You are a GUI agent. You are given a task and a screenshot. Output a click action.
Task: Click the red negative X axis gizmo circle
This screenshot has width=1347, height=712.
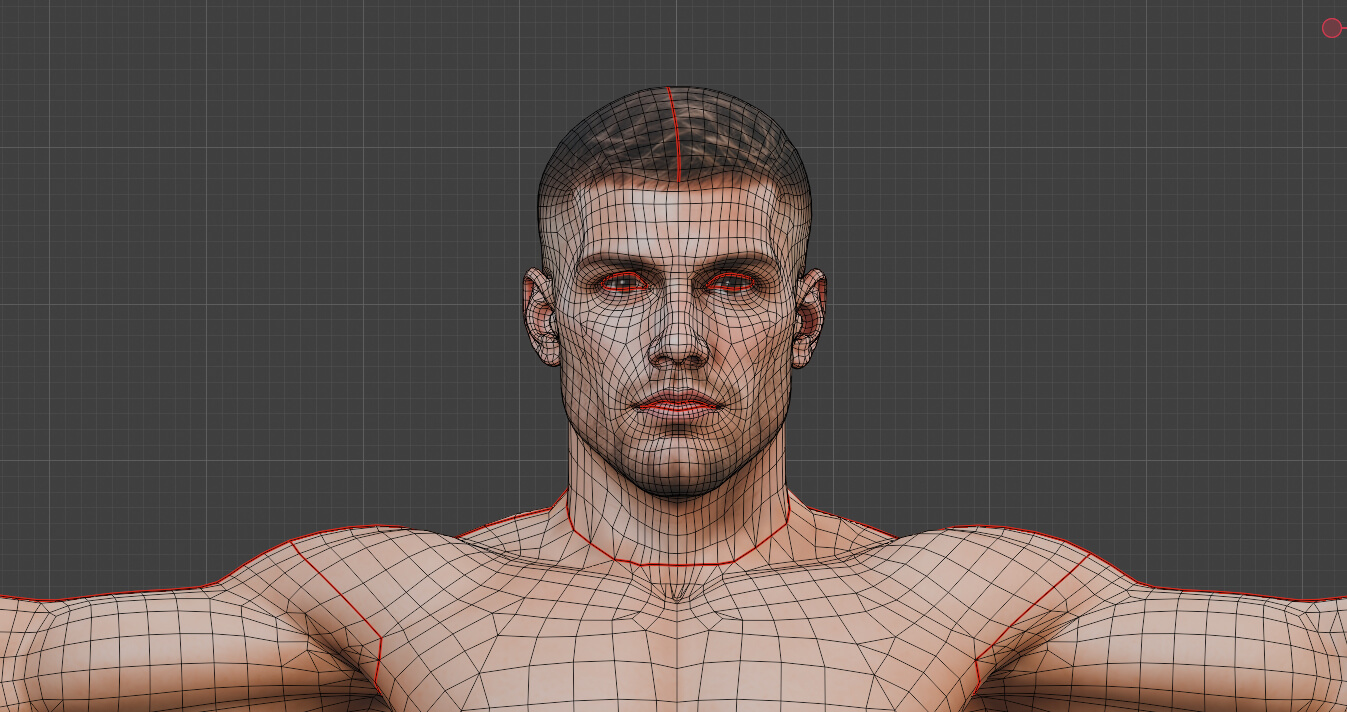point(1331,28)
